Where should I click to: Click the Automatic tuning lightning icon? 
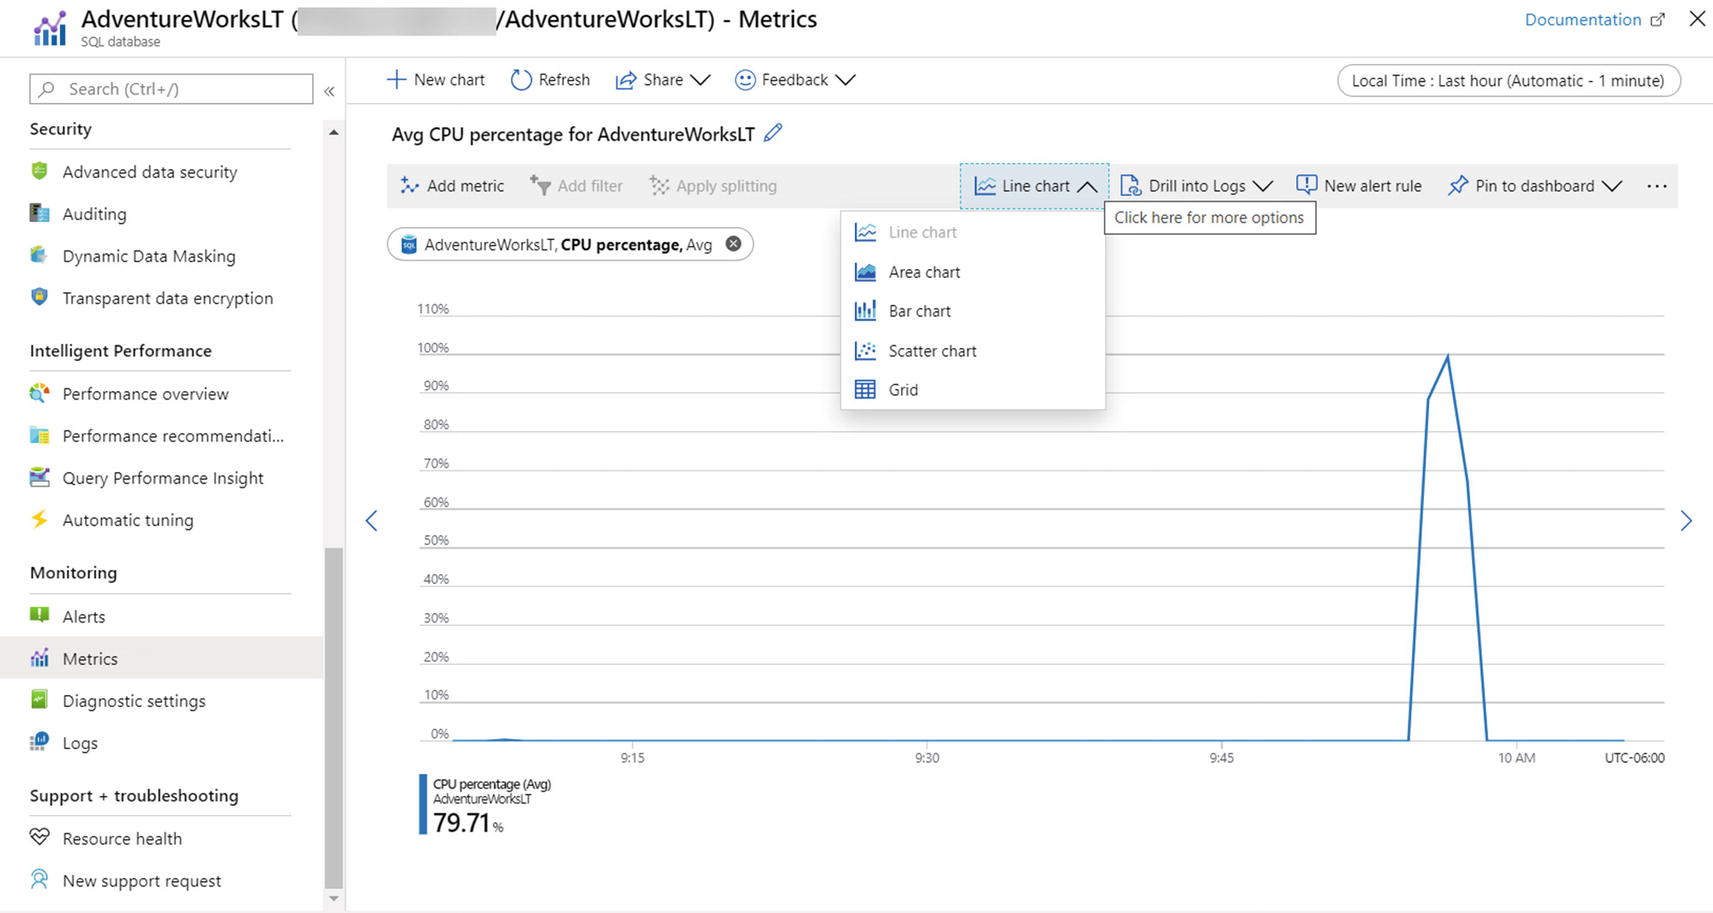click(x=39, y=519)
